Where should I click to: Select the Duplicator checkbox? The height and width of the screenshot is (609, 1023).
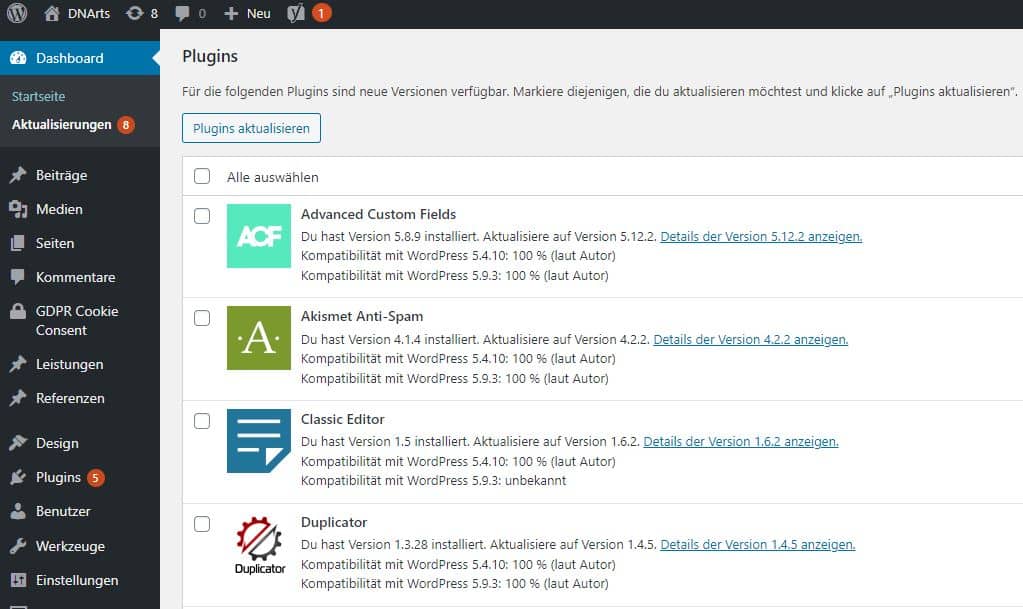pos(202,524)
